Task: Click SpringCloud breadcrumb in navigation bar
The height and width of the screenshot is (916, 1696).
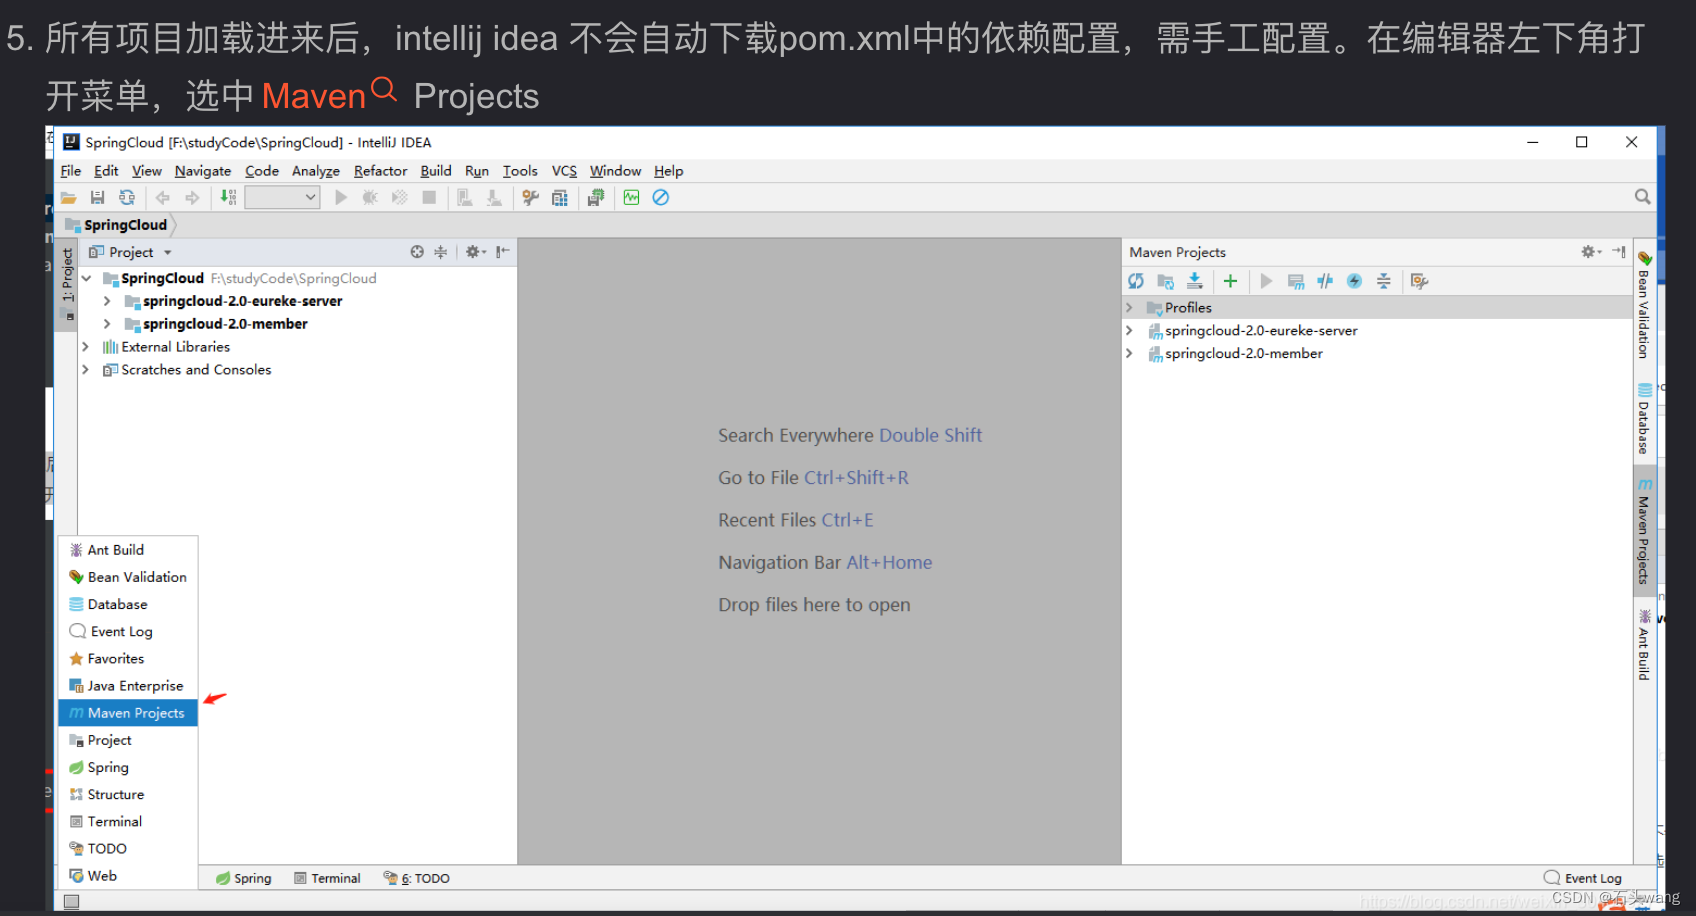Action: click(116, 225)
